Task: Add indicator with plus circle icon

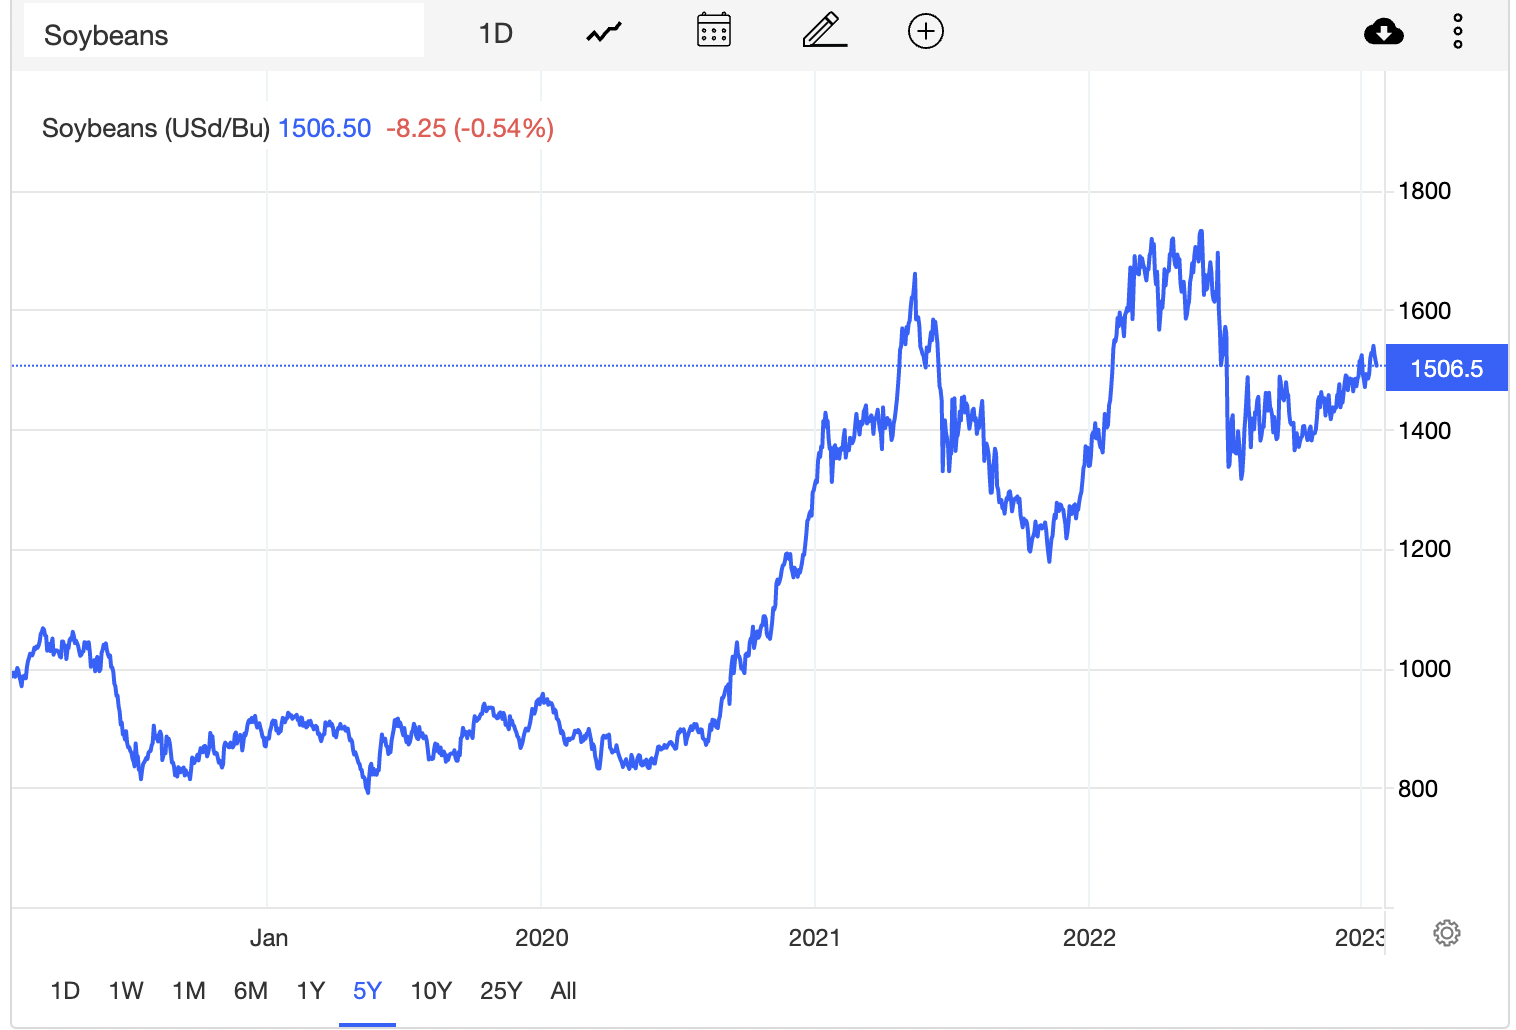Action: (926, 32)
